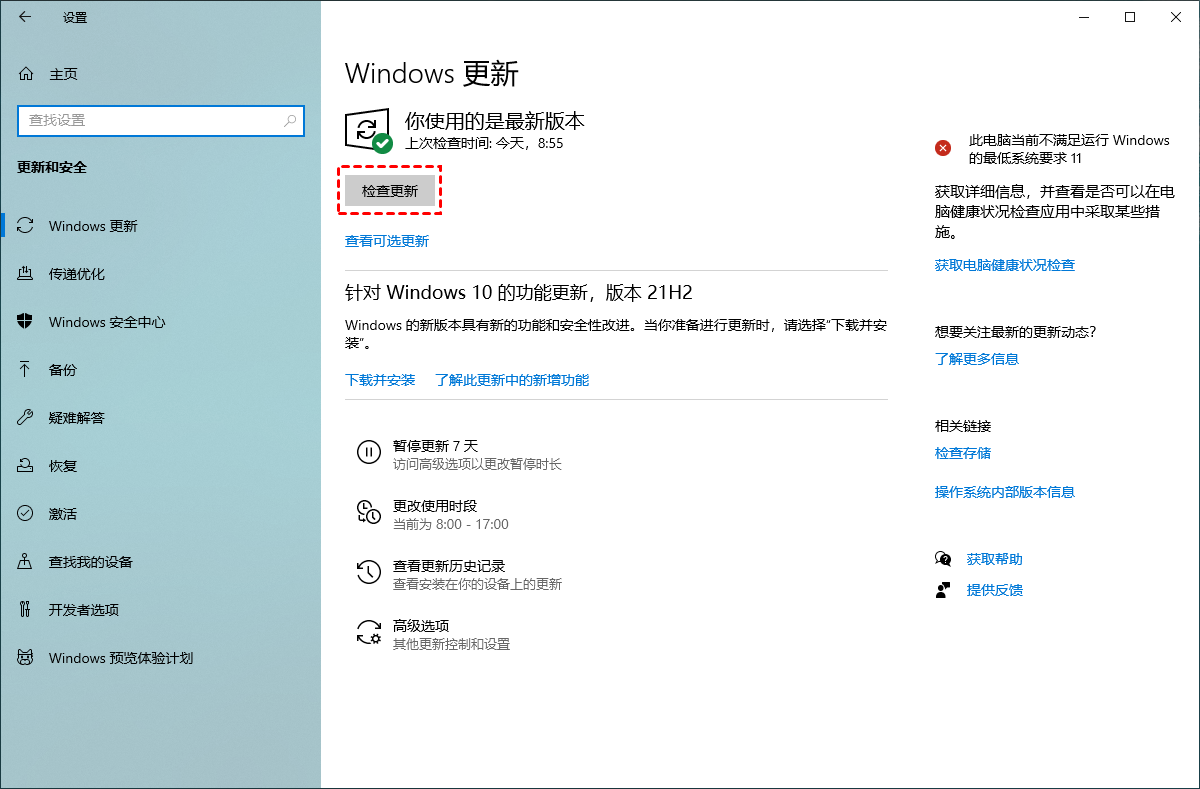
Task: Click the 相关链接 heading
Action: (x=963, y=426)
